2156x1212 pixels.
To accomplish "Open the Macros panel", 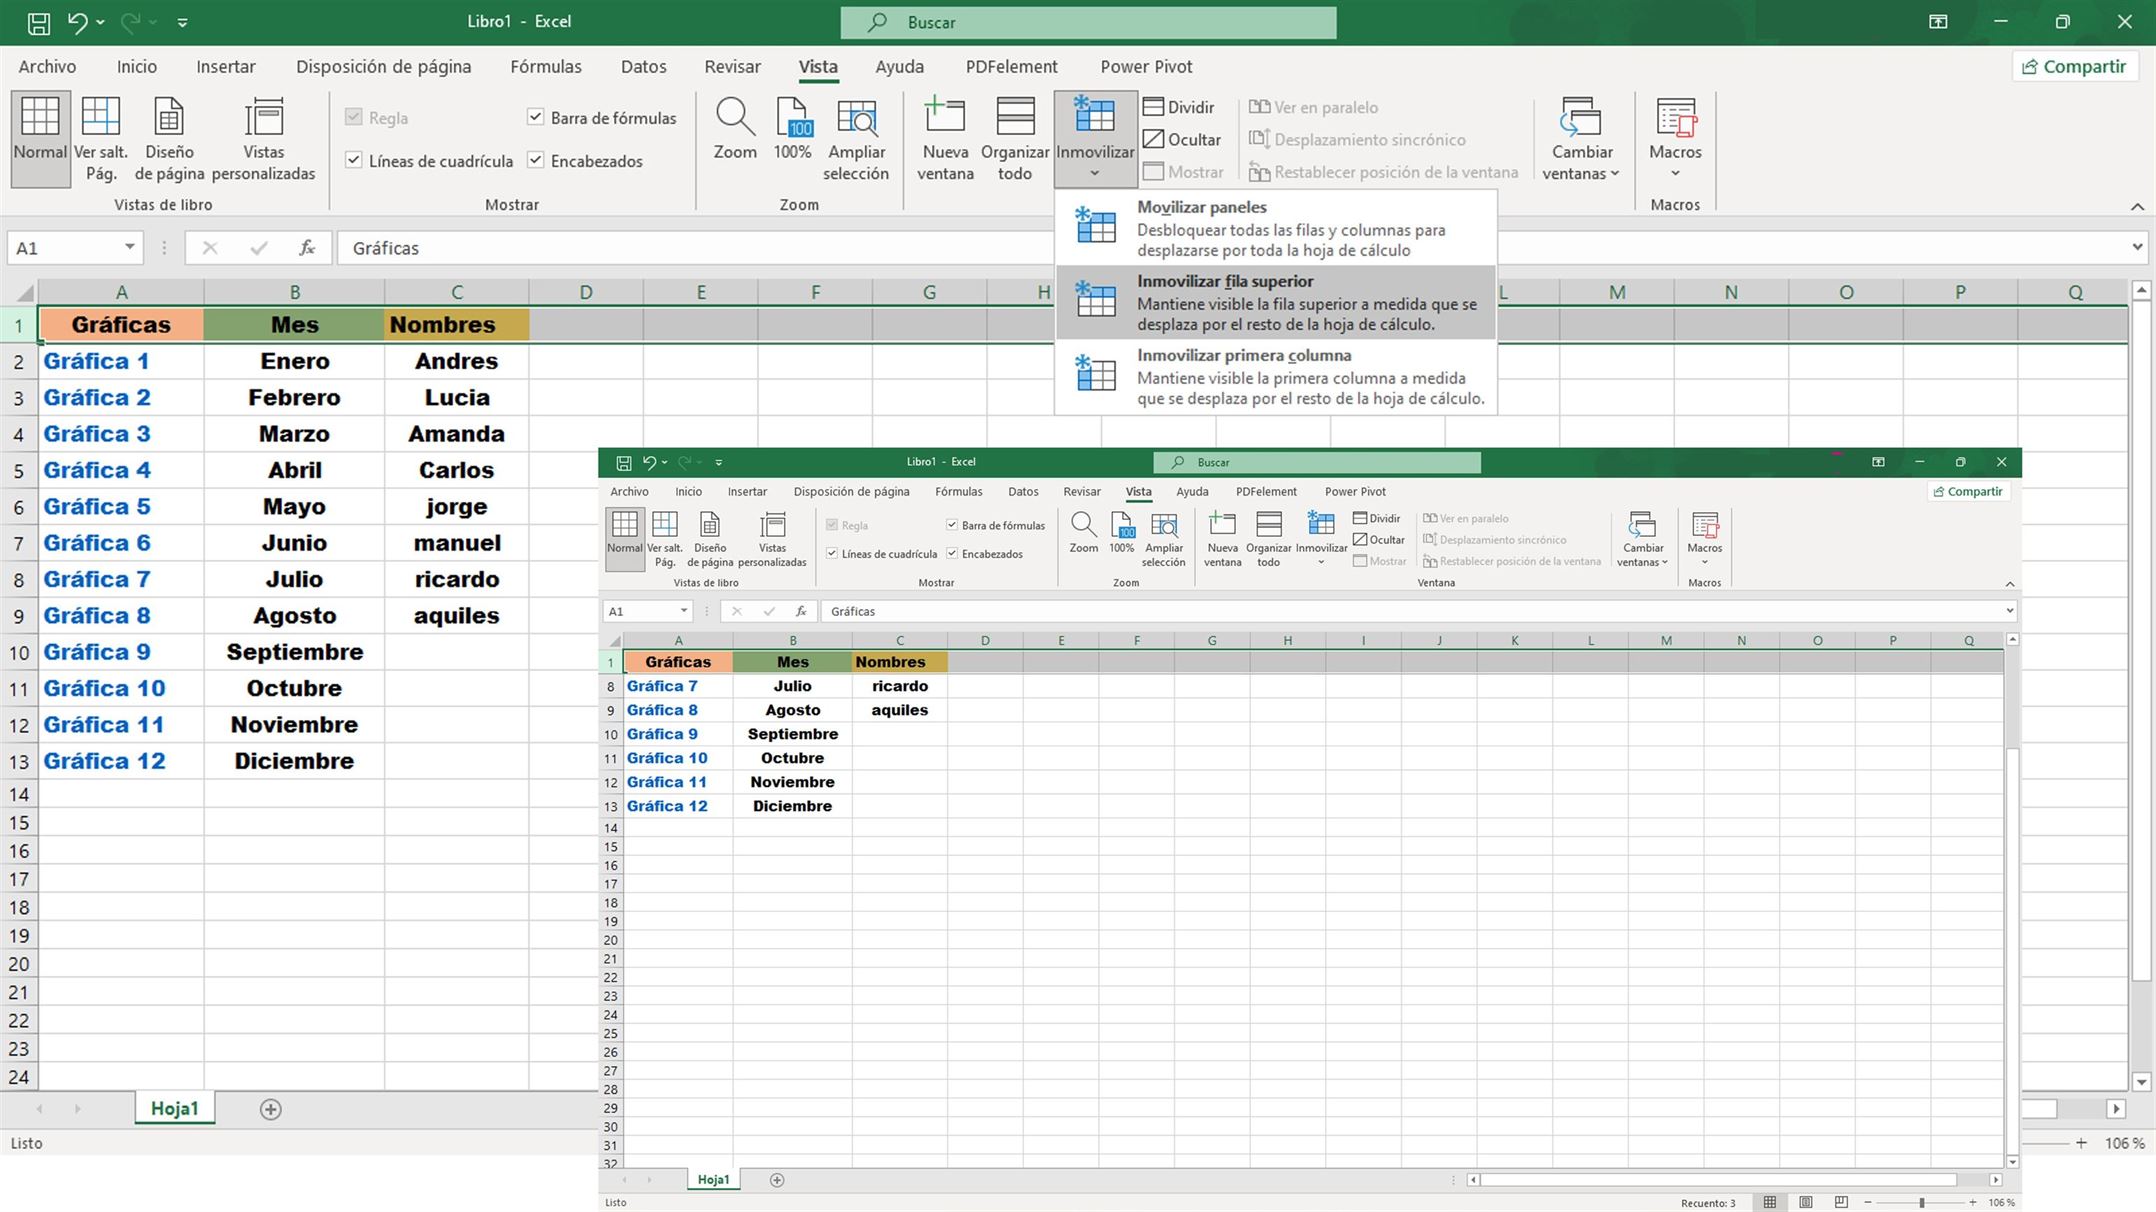I will (1674, 138).
